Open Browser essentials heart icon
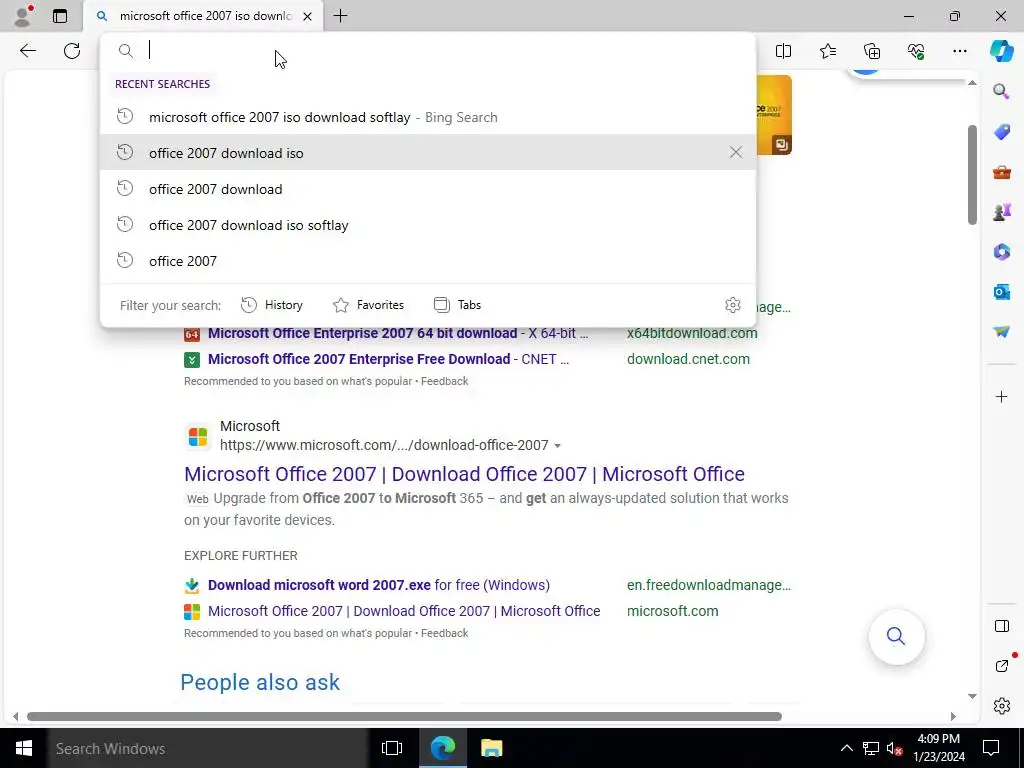Viewport: 1024px width, 768px height. (916, 51)
